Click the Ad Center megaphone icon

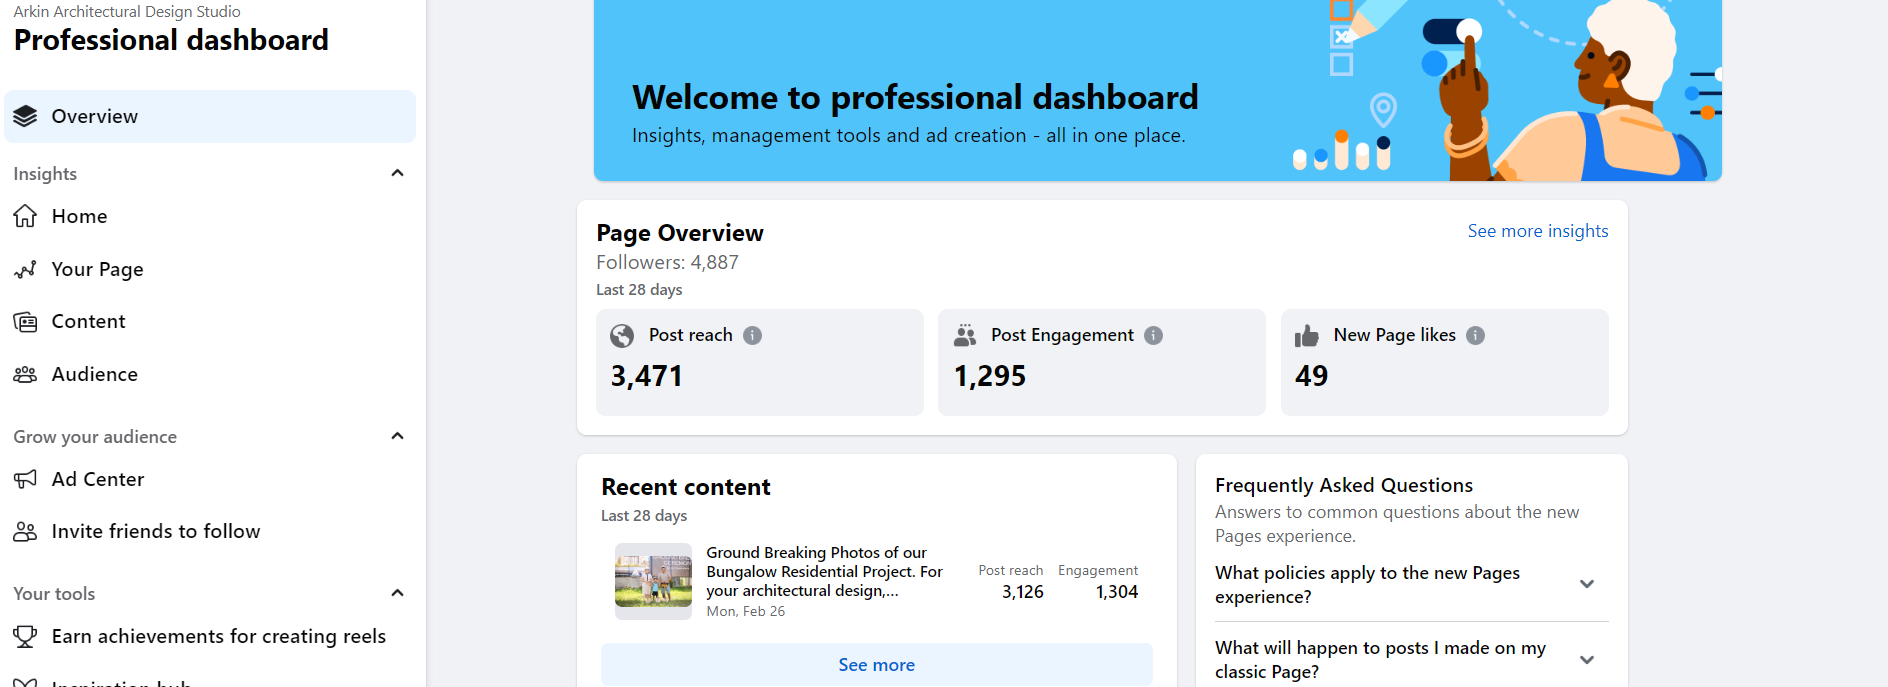coord(25,479)
